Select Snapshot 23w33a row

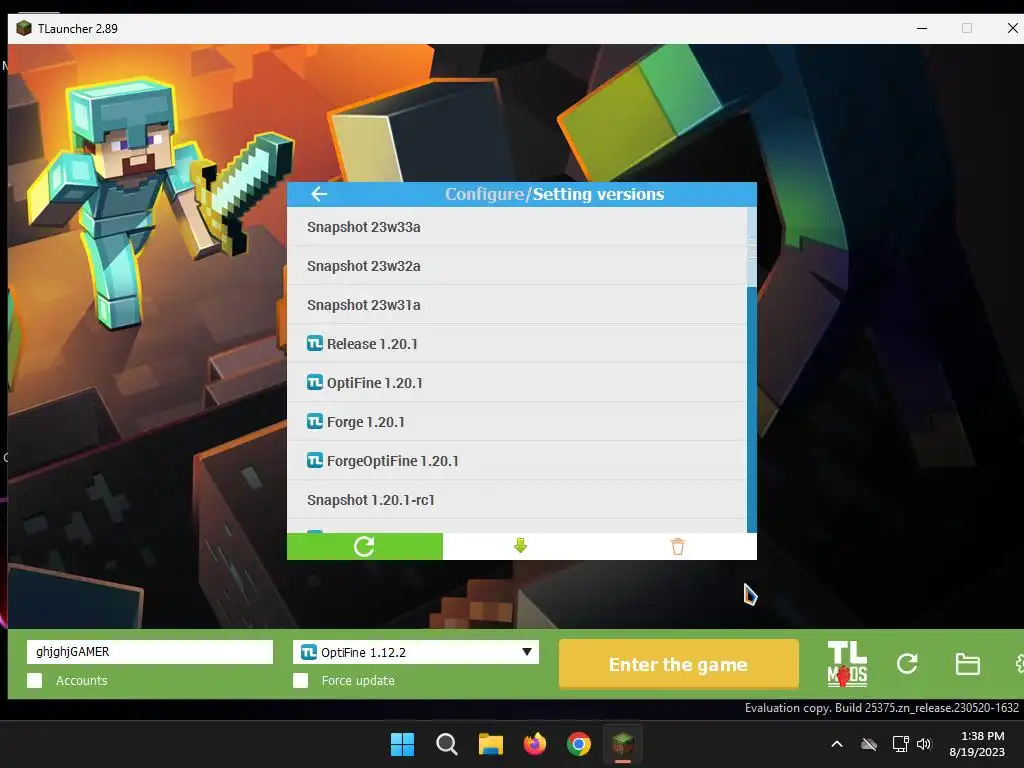point(517,227)
